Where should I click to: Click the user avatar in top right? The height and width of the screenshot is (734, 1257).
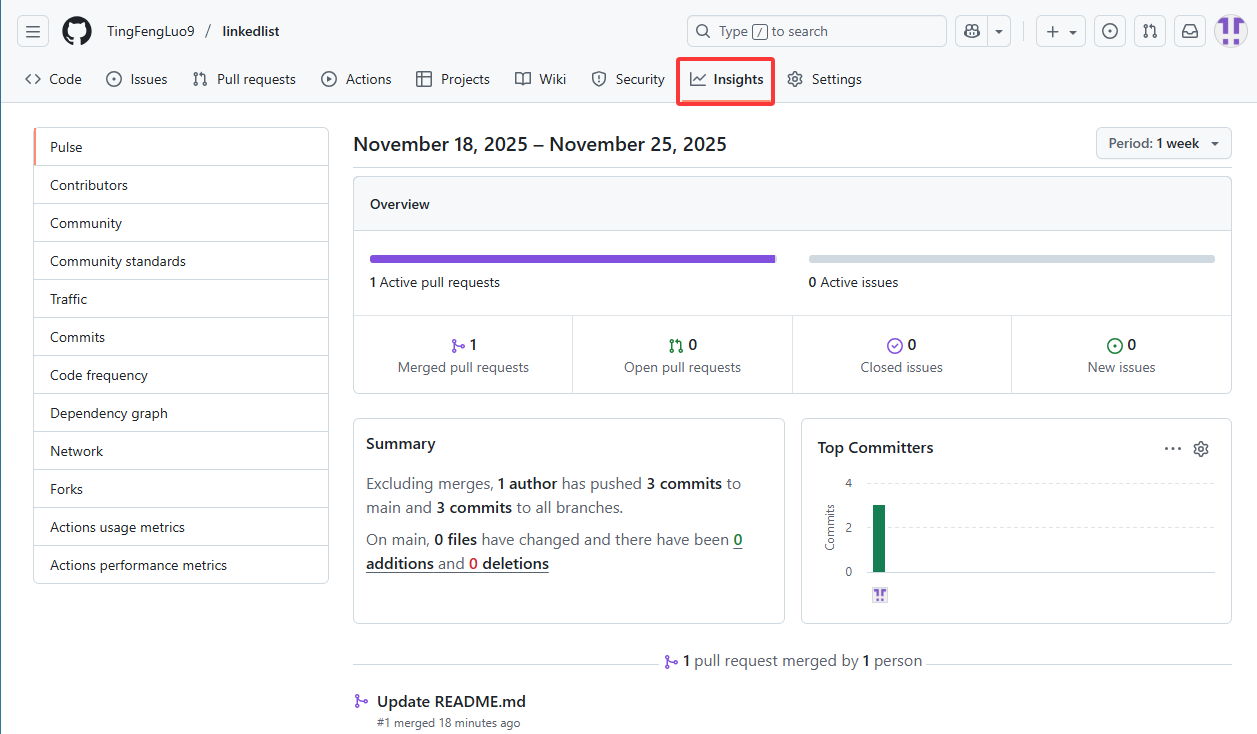(1230, 31)
